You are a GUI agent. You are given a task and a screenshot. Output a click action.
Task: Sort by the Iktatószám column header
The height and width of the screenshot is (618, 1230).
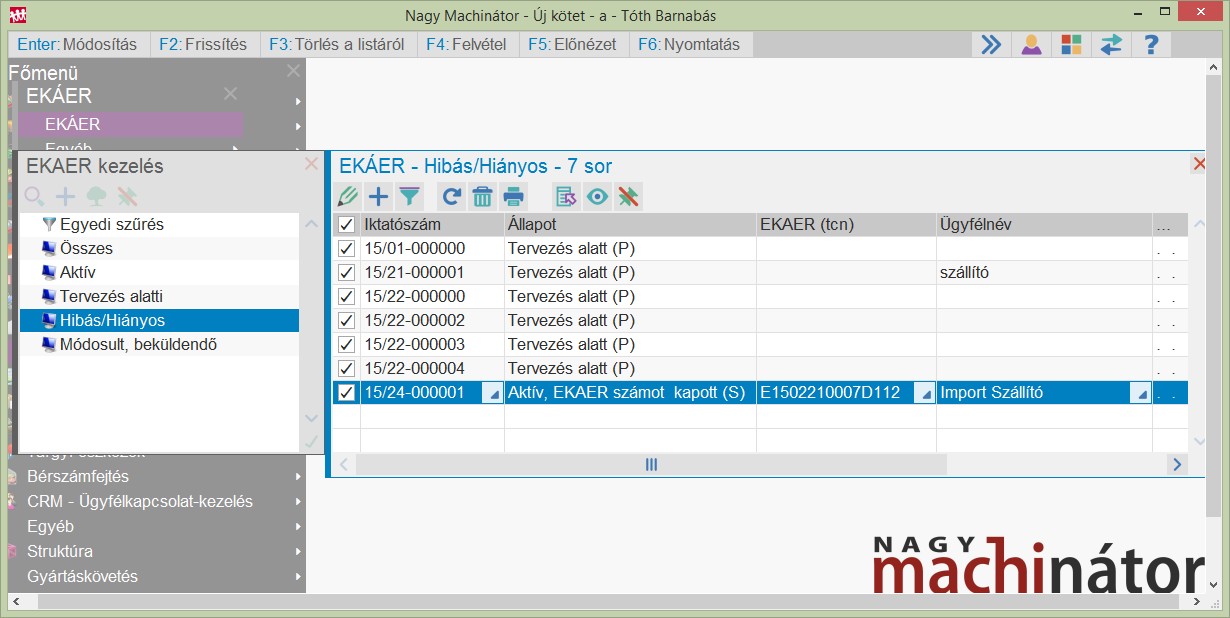(432, 225)
